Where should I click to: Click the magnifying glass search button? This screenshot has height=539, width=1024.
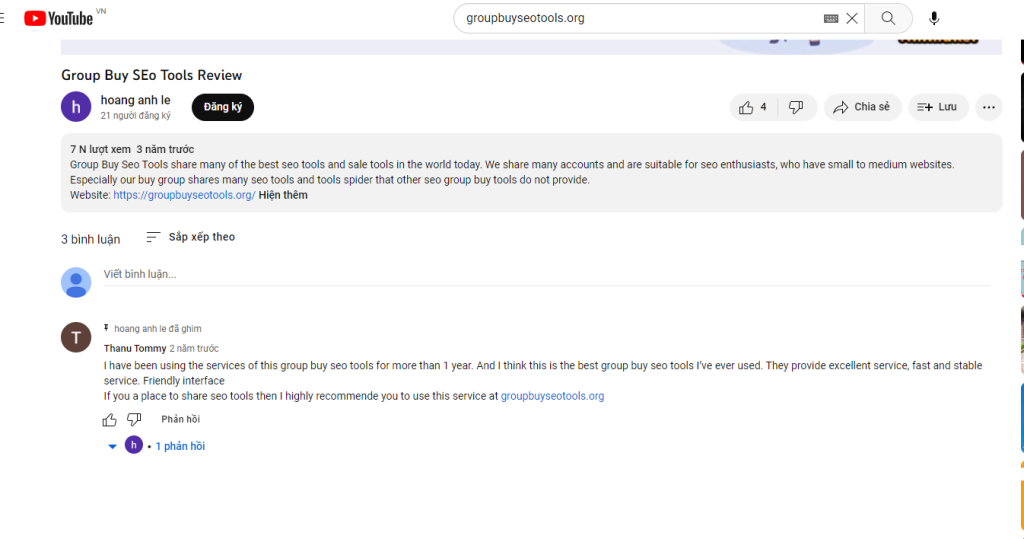tap(888, 18)
